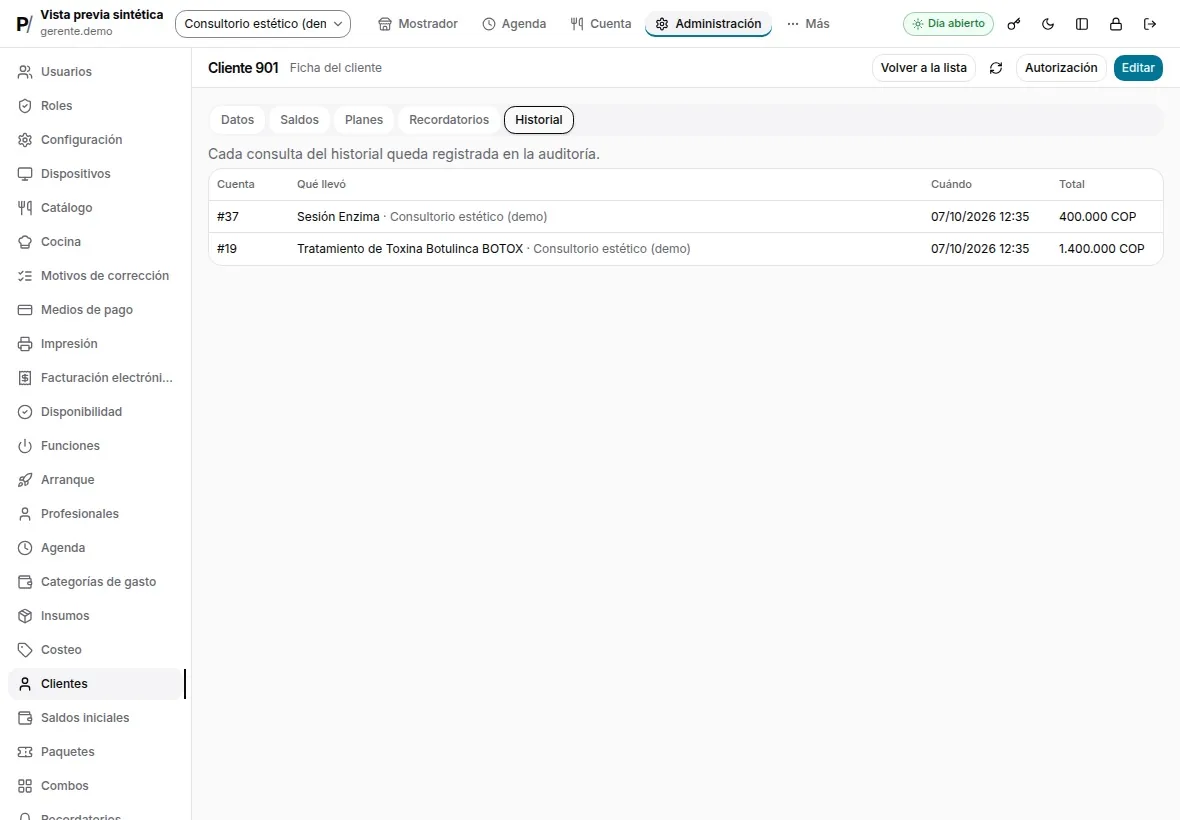Click the 400.000 COP total

[1097, 217]
